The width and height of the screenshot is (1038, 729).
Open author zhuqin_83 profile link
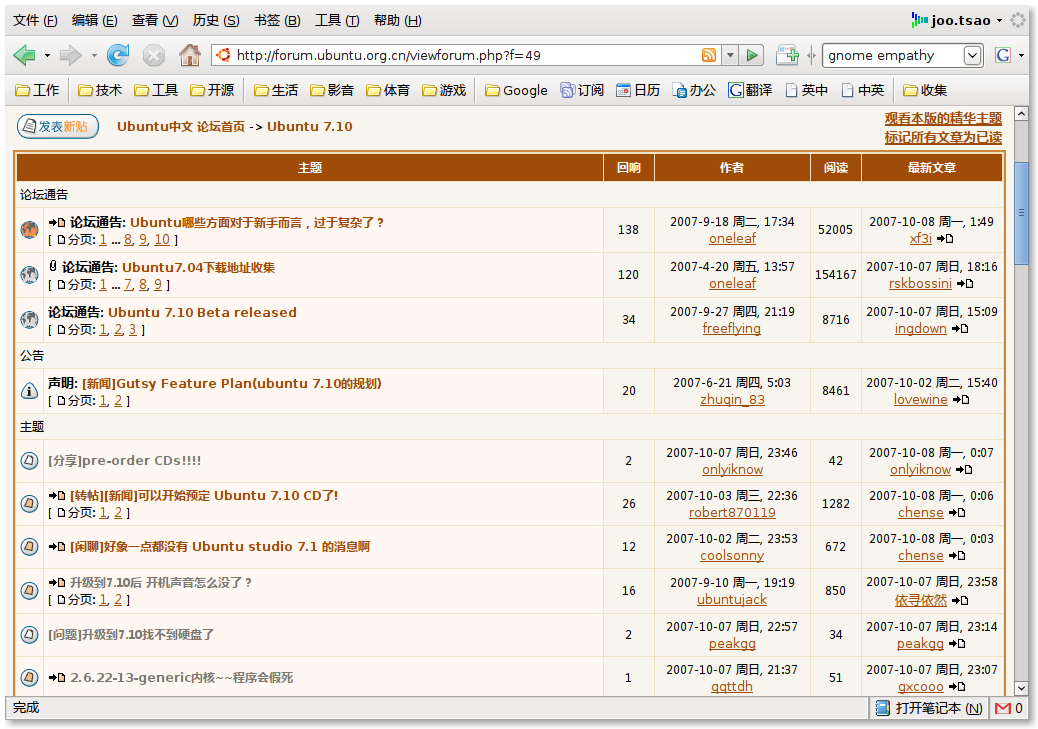[732, 399]
